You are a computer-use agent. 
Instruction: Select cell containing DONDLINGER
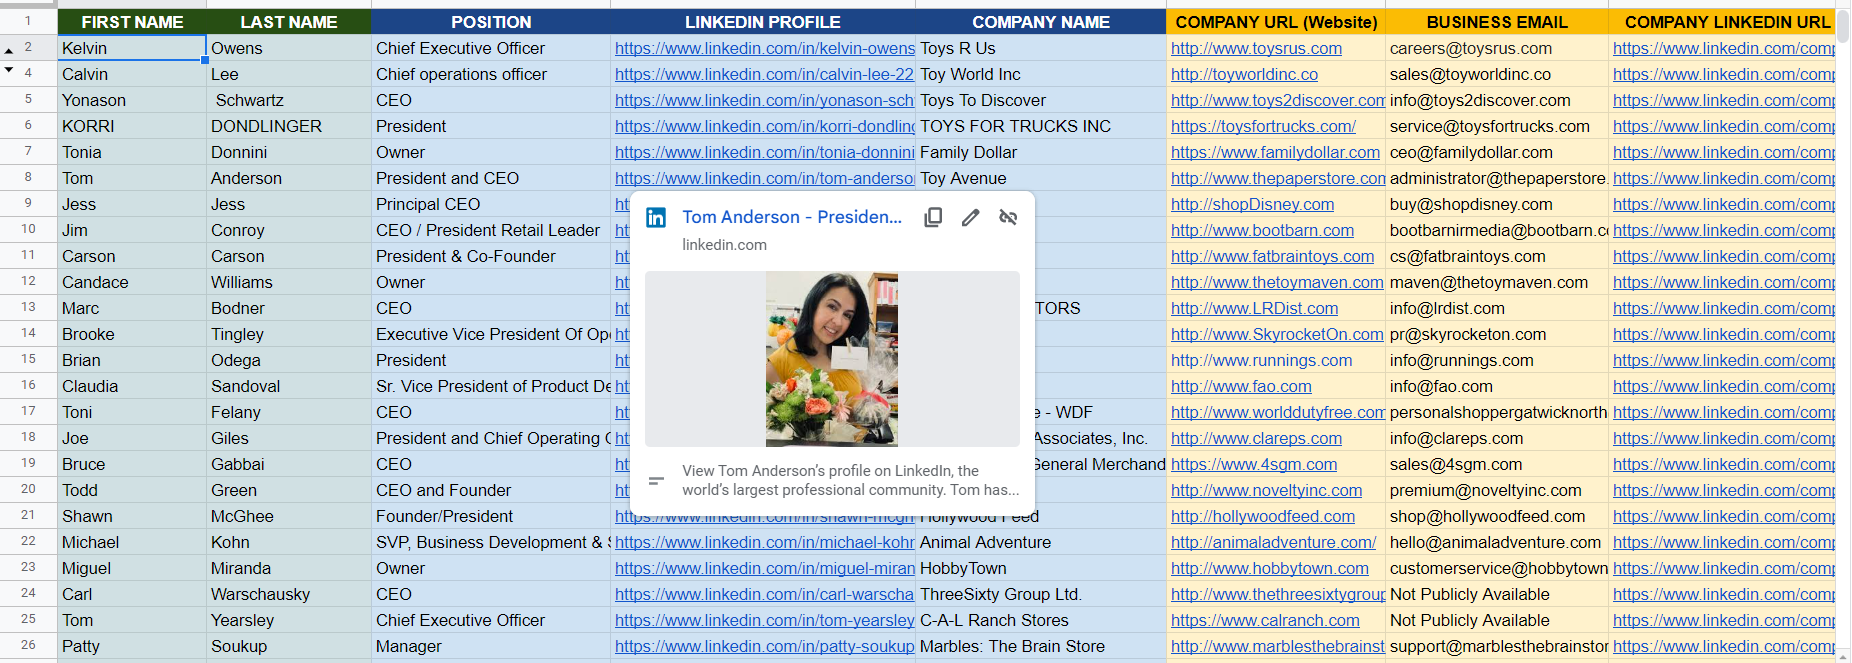(289, 126)
